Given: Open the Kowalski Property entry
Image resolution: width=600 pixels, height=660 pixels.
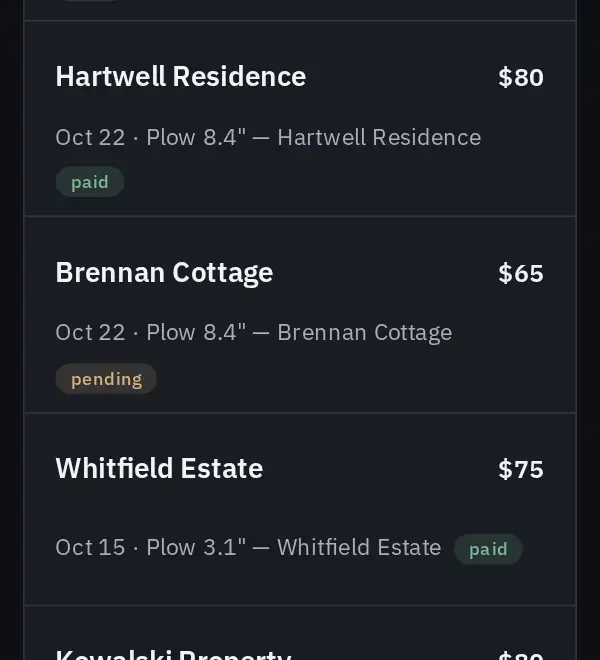Looking at the screenshot, I should pyautogui.click(x=300, y=633).
